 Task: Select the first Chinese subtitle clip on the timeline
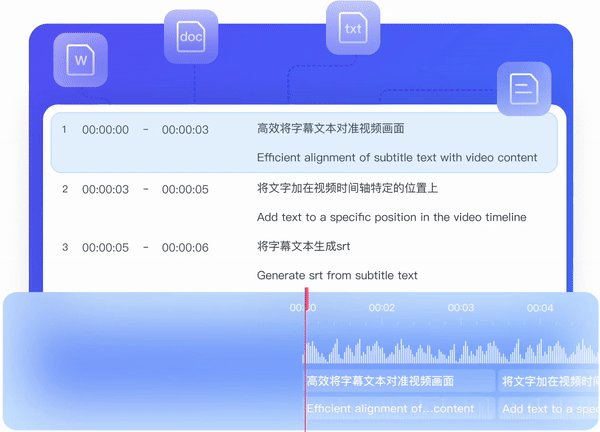(399, 381)
